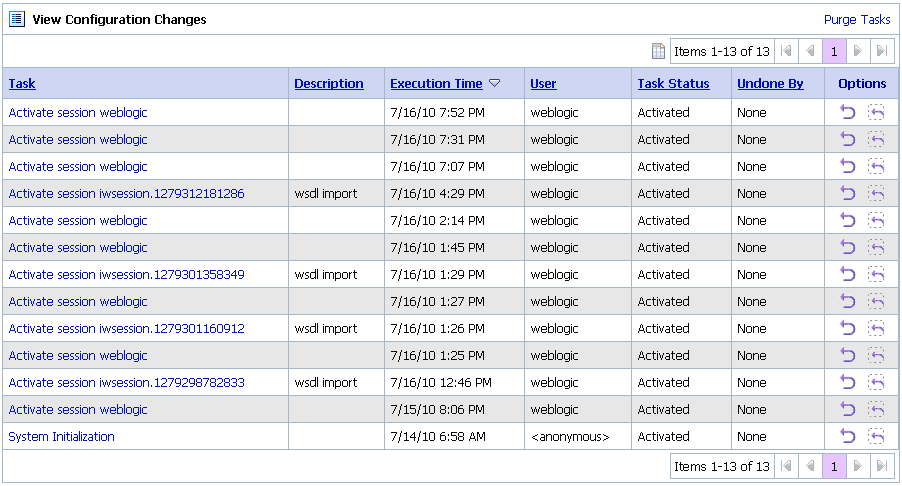Sort table by Task Status column

point(673,83)
